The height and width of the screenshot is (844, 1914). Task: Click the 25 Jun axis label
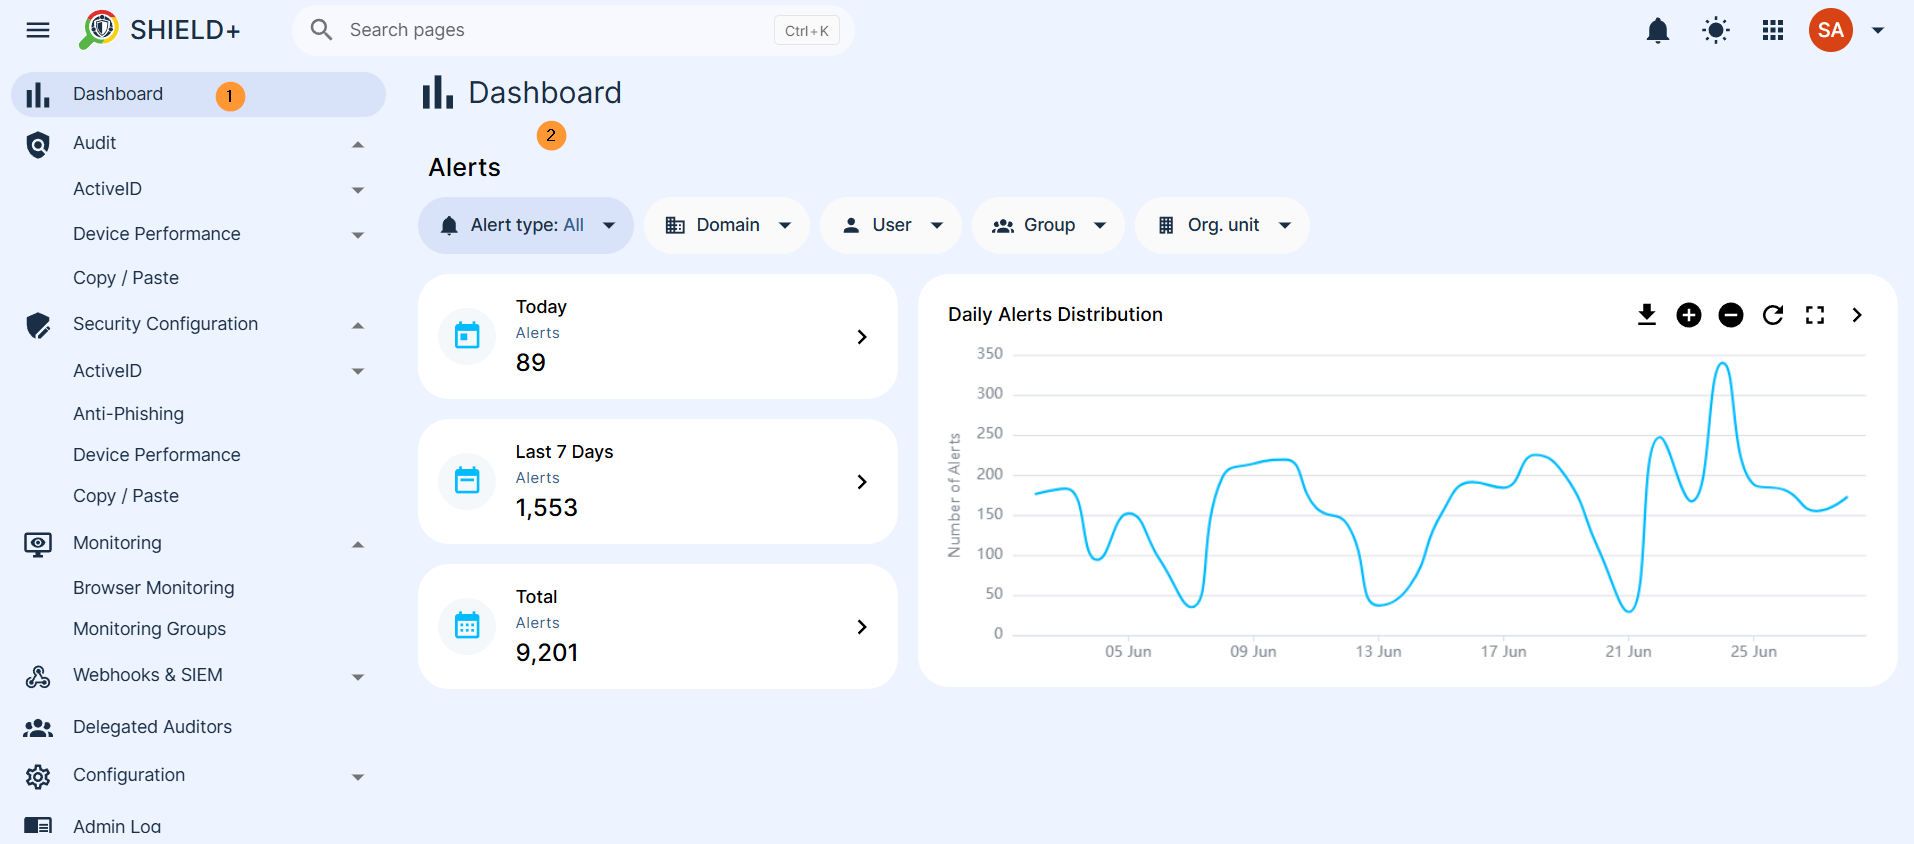pos(1754,652)
